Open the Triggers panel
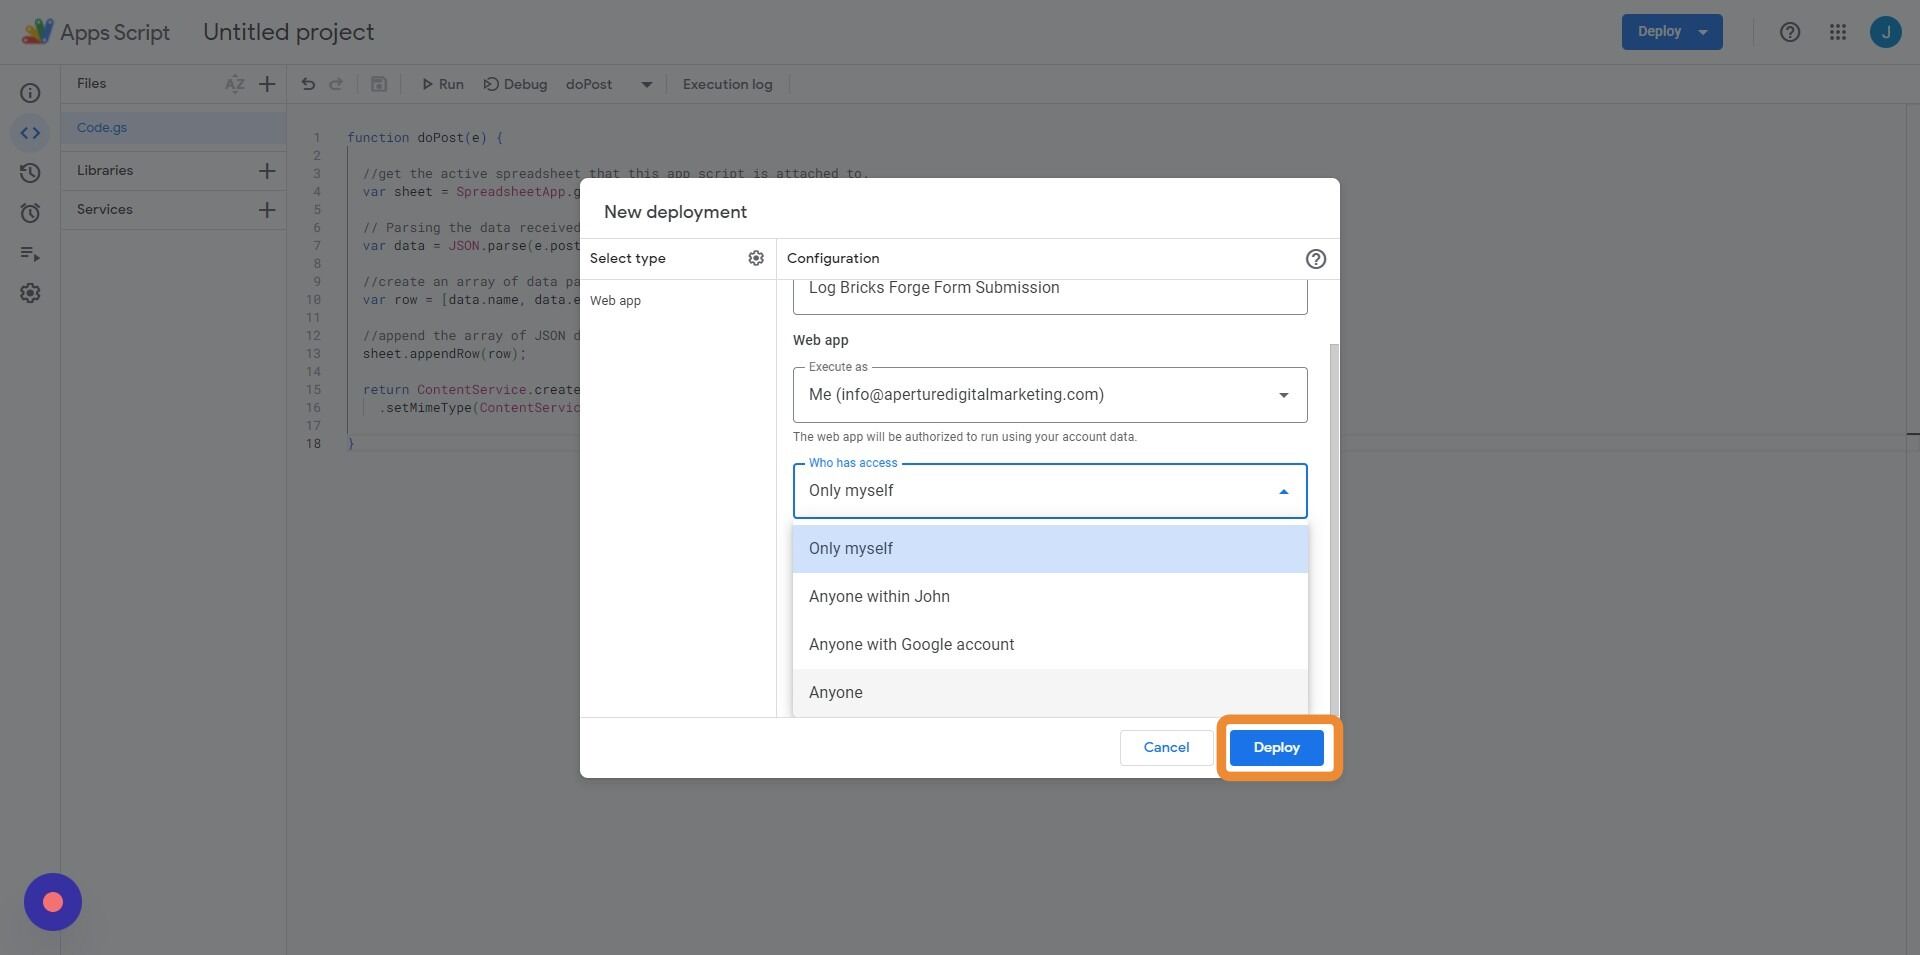 coord(30,212)
